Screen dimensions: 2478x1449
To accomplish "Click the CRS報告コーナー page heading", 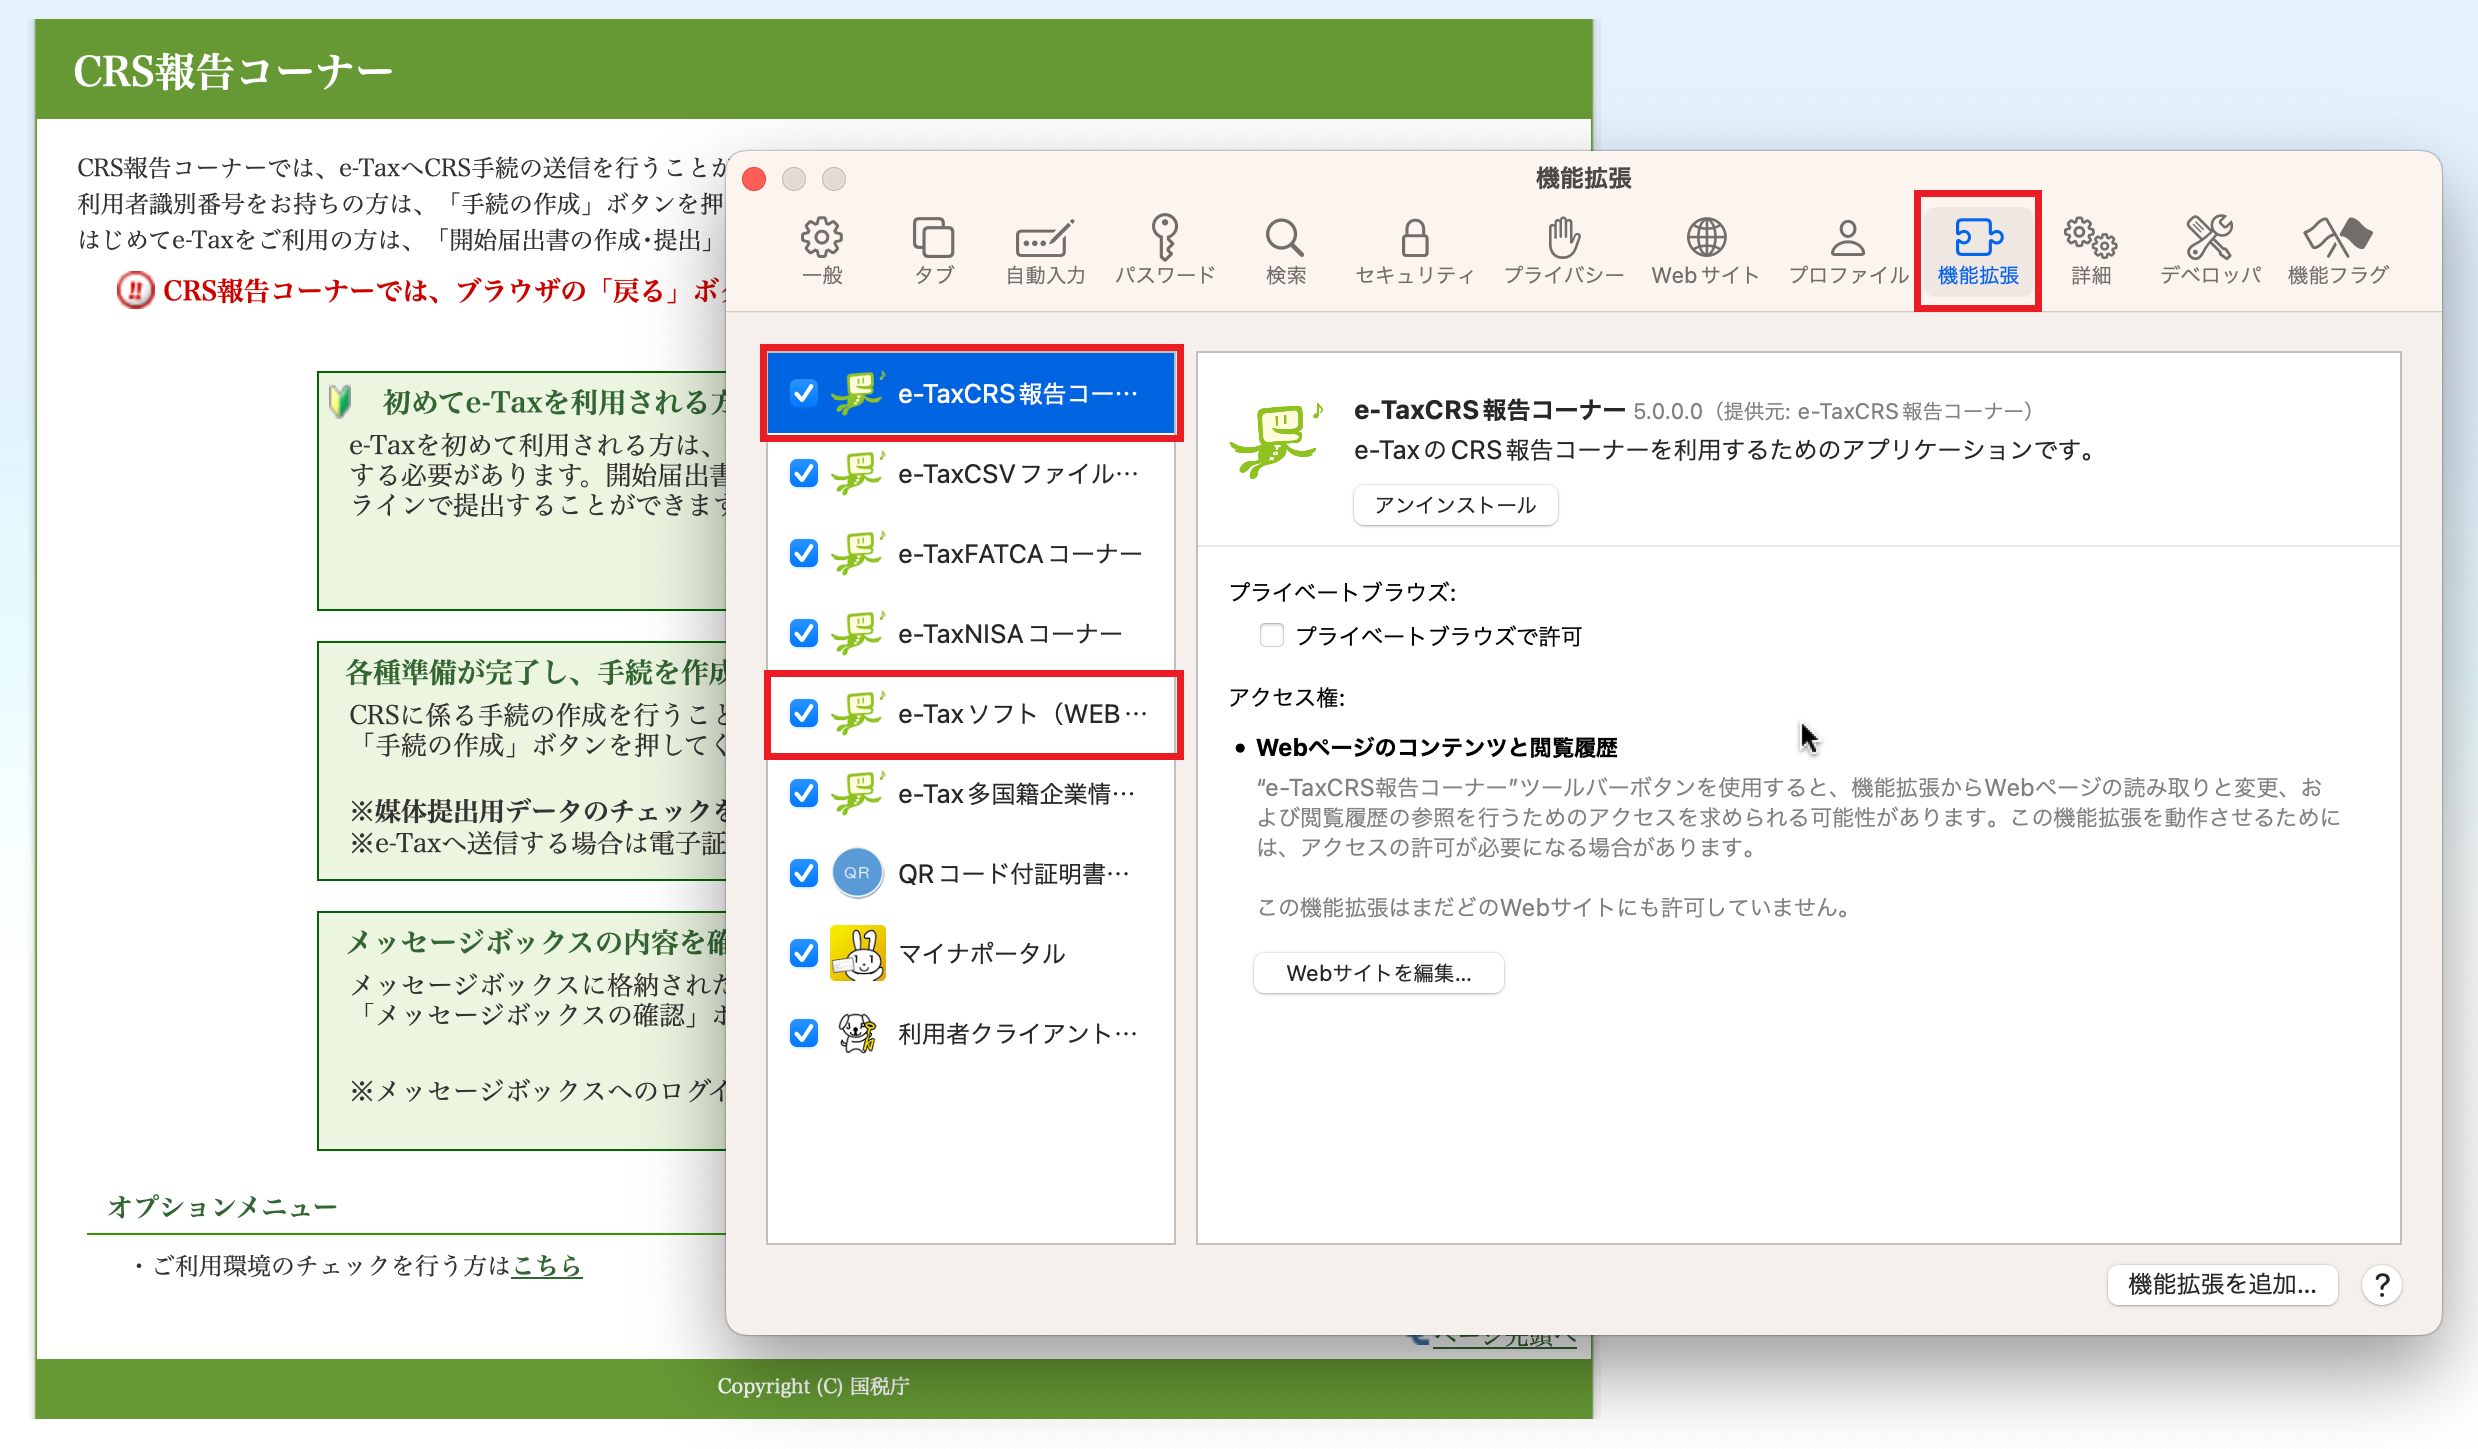I will (233, 72).
